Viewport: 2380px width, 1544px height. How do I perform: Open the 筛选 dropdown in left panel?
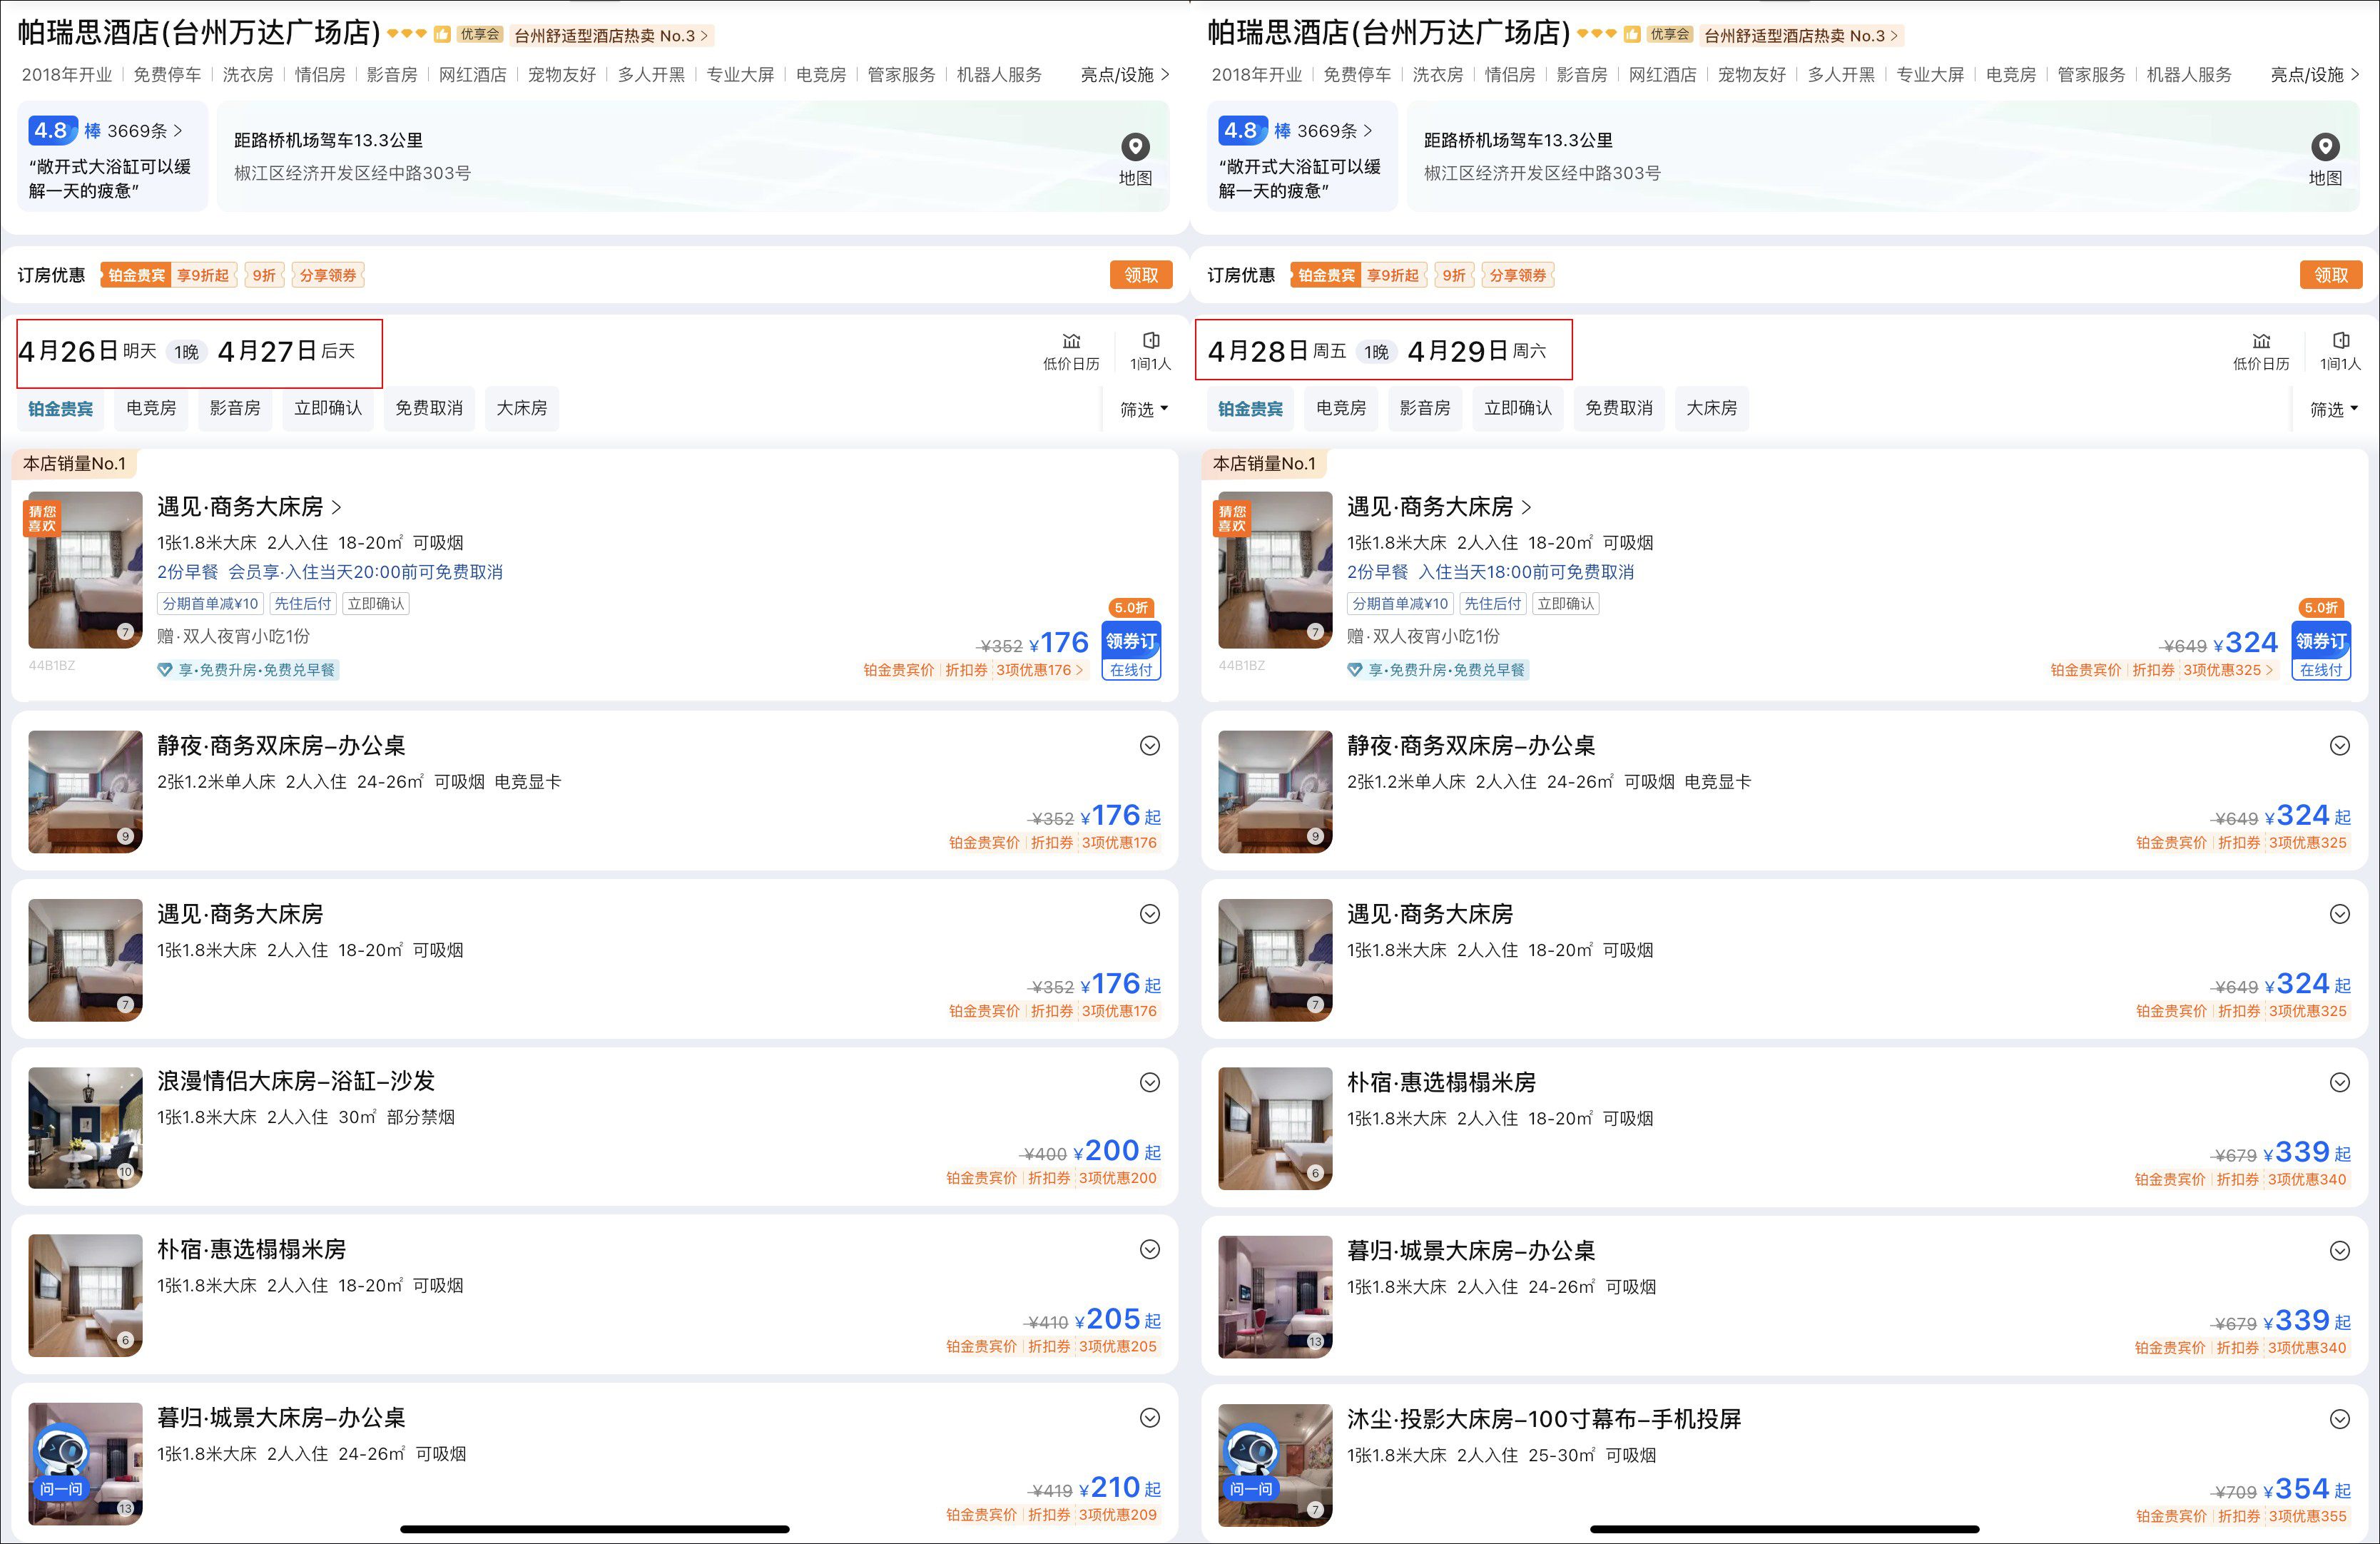(1144, 409)
